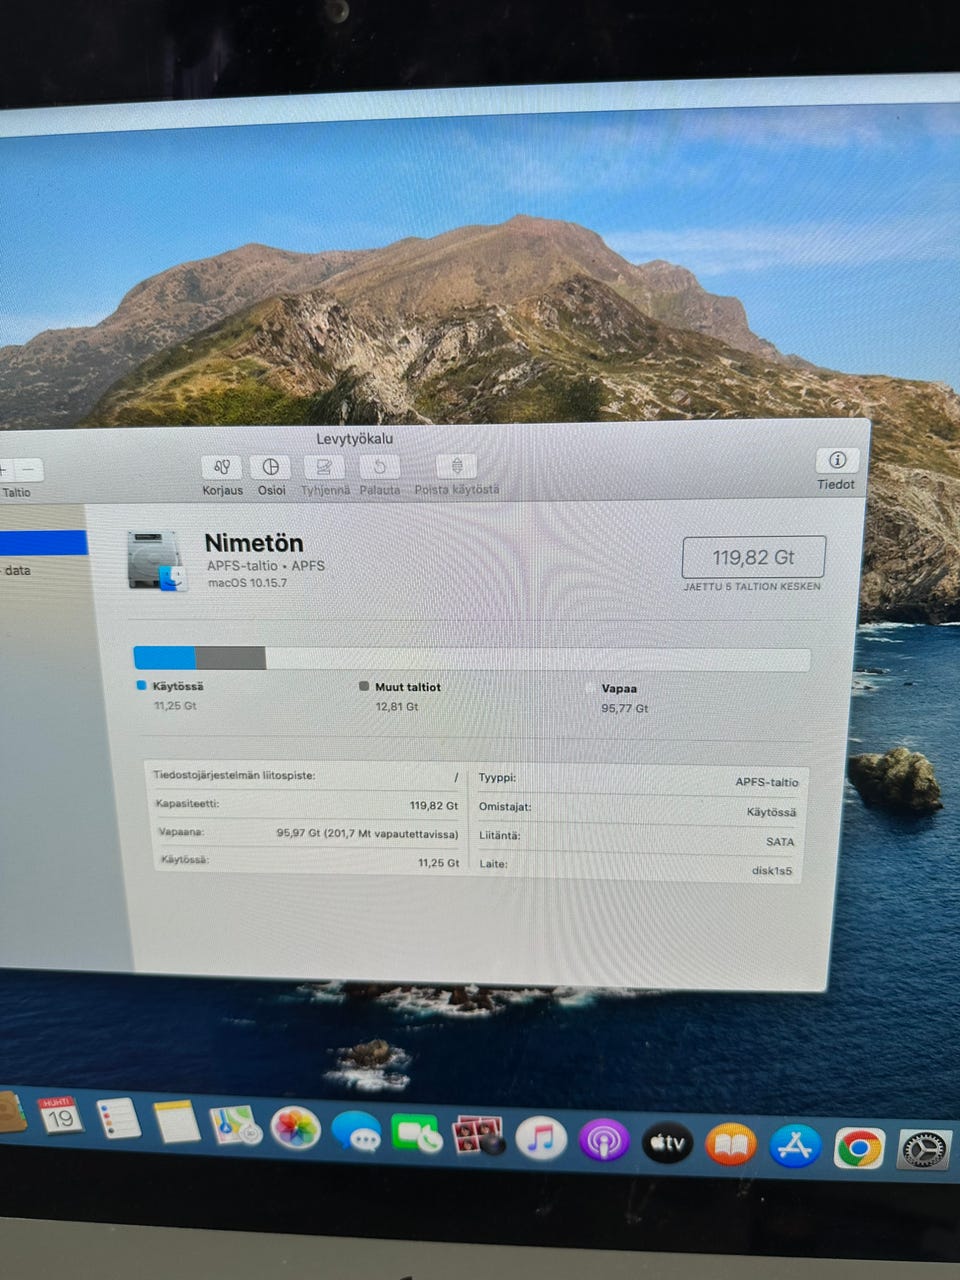Open the Tiedot info panel
This screenshot has width=960, height=1280.
click(x=837, y=460)
